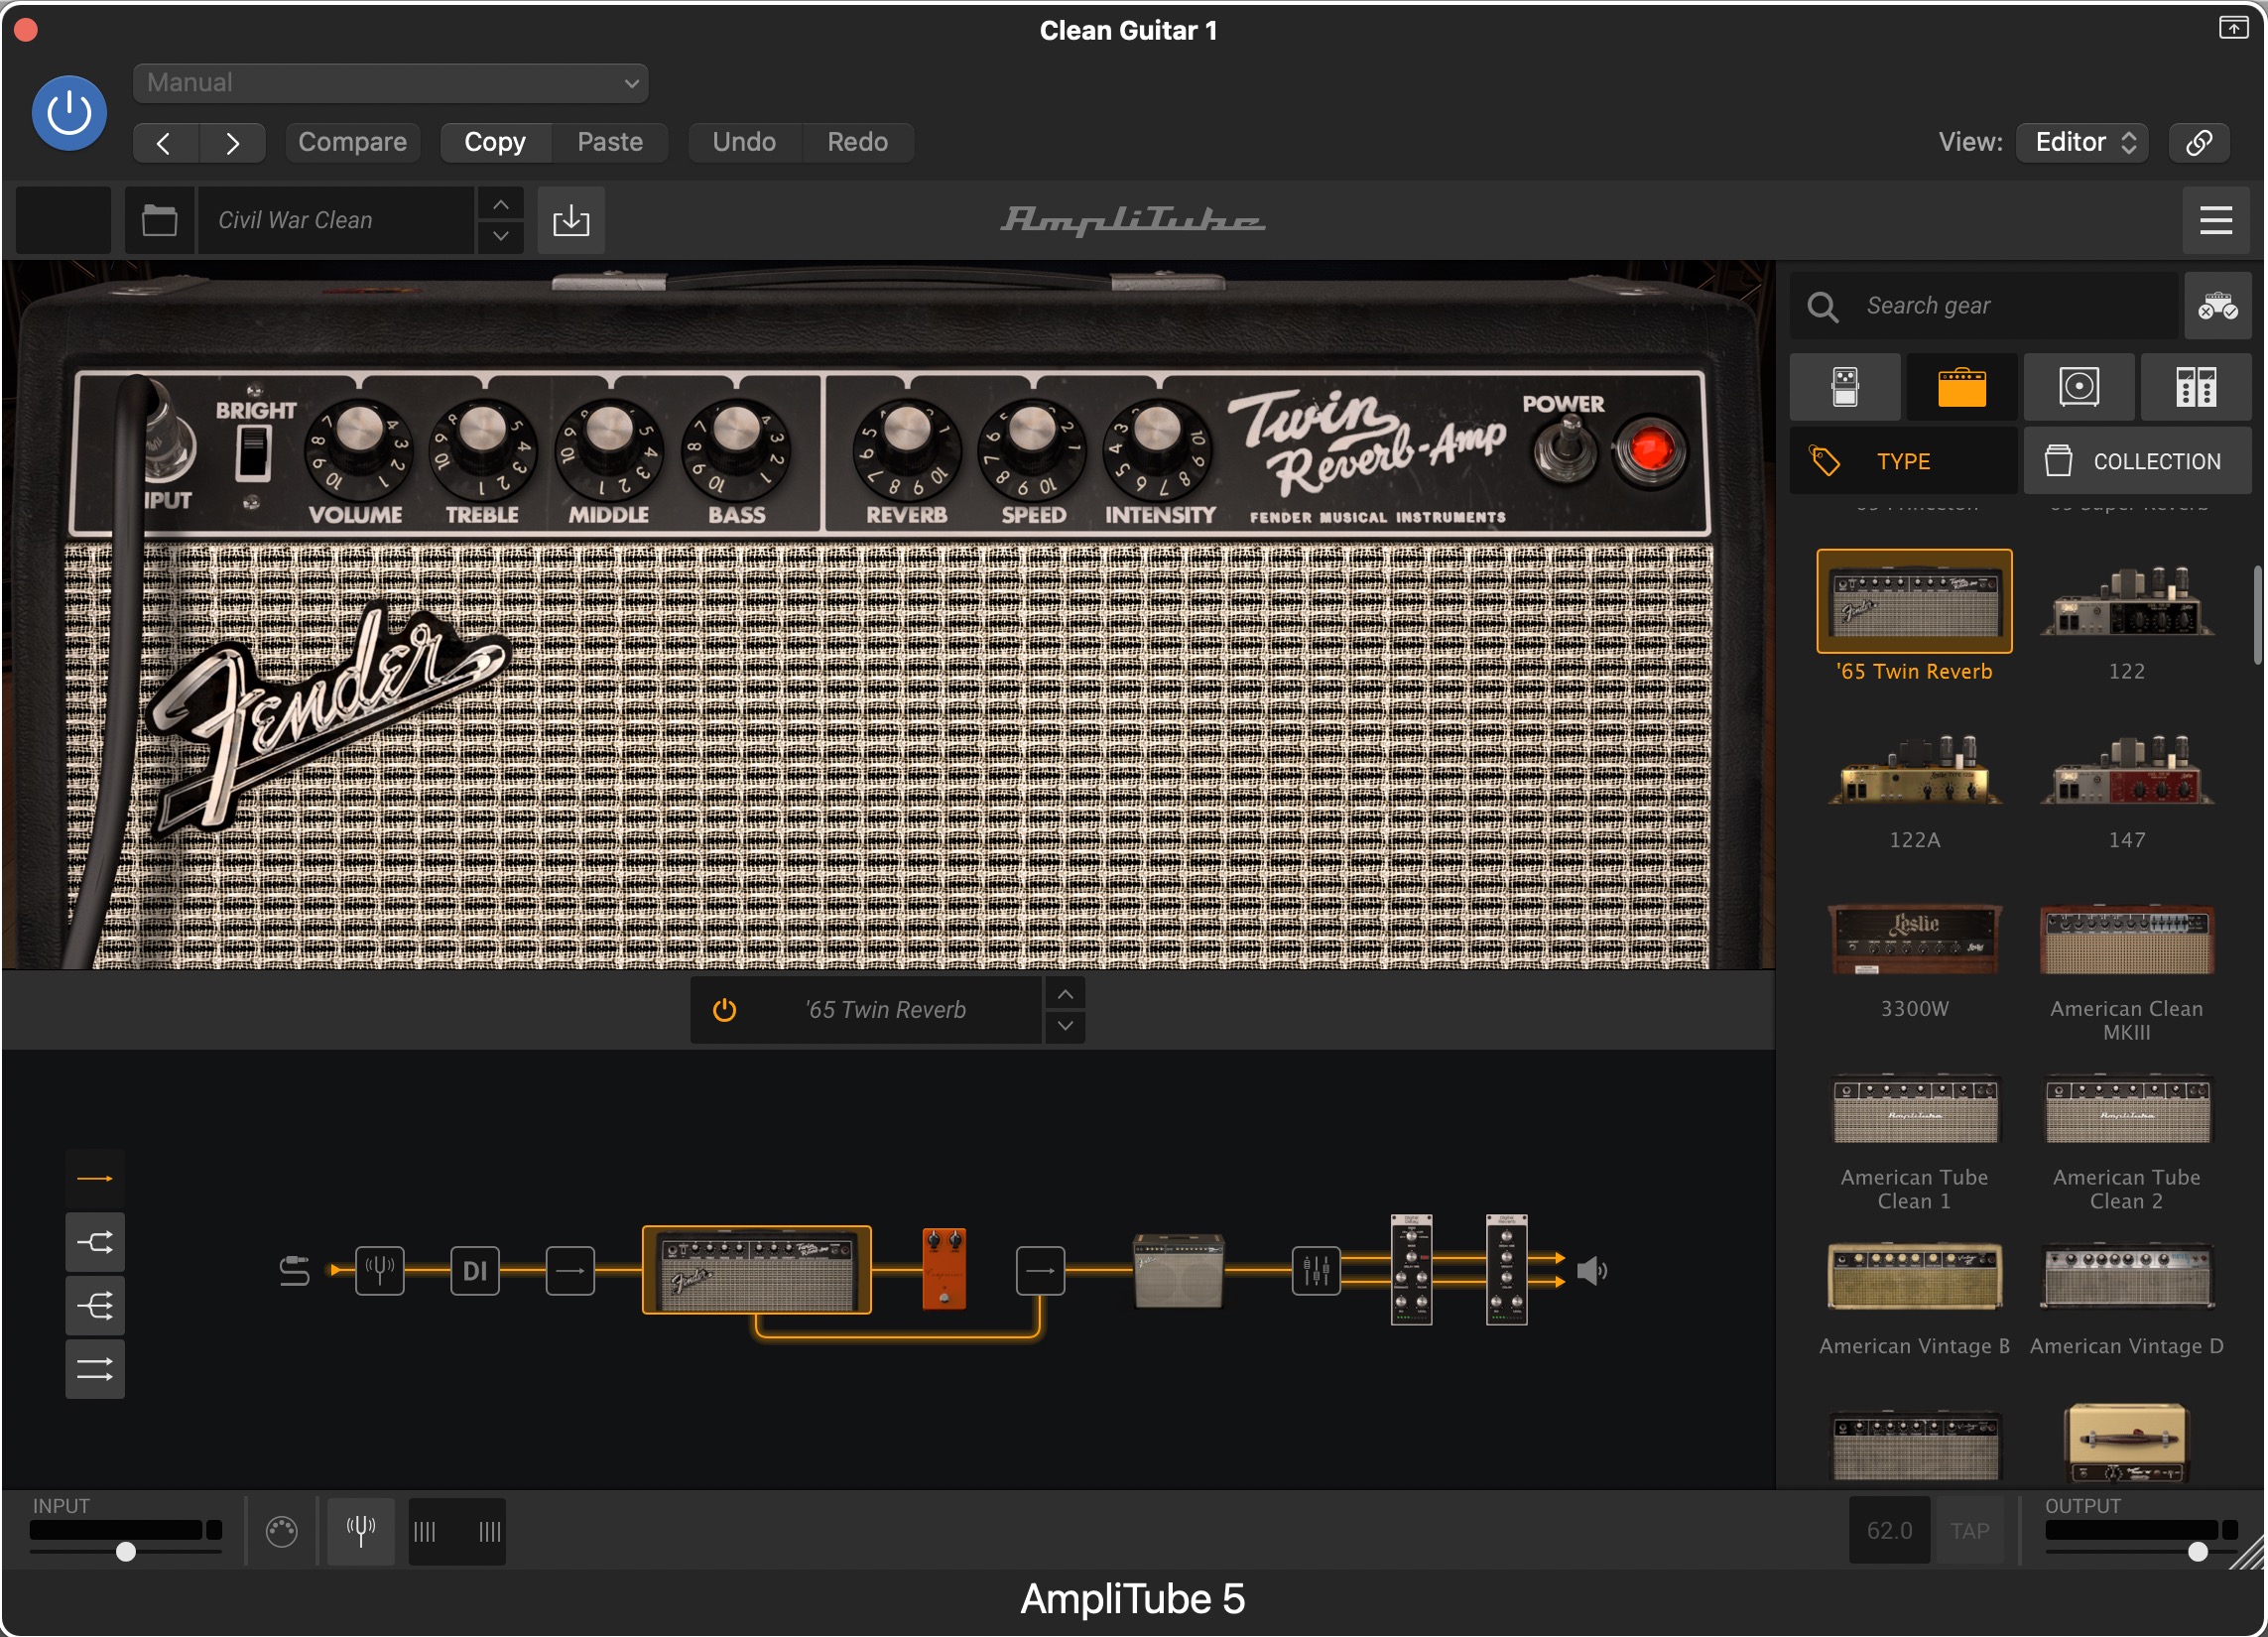Select the 122 amp thumbnail
Image resolution: width=2268 pixels, height=1637 pixels.
point(2126,602)
